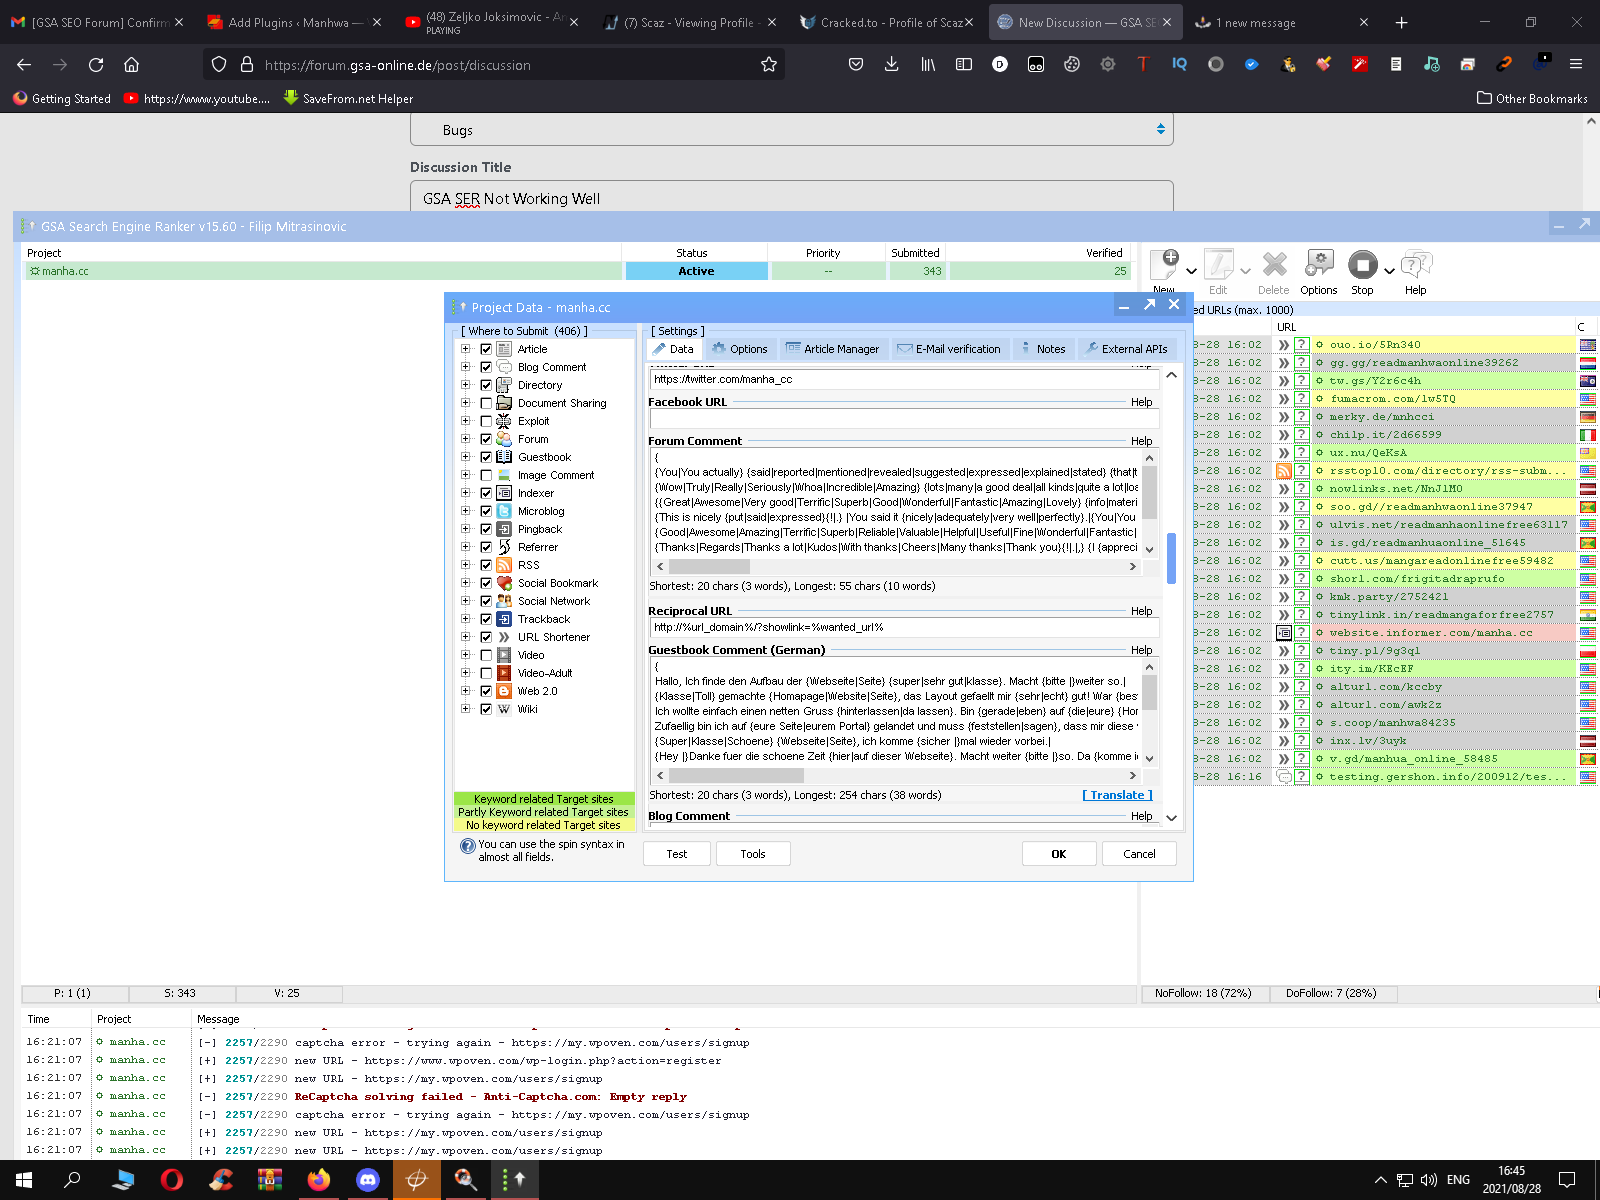Open Opera from the taskbar
The image size is (1600, 1200).
172,1180
